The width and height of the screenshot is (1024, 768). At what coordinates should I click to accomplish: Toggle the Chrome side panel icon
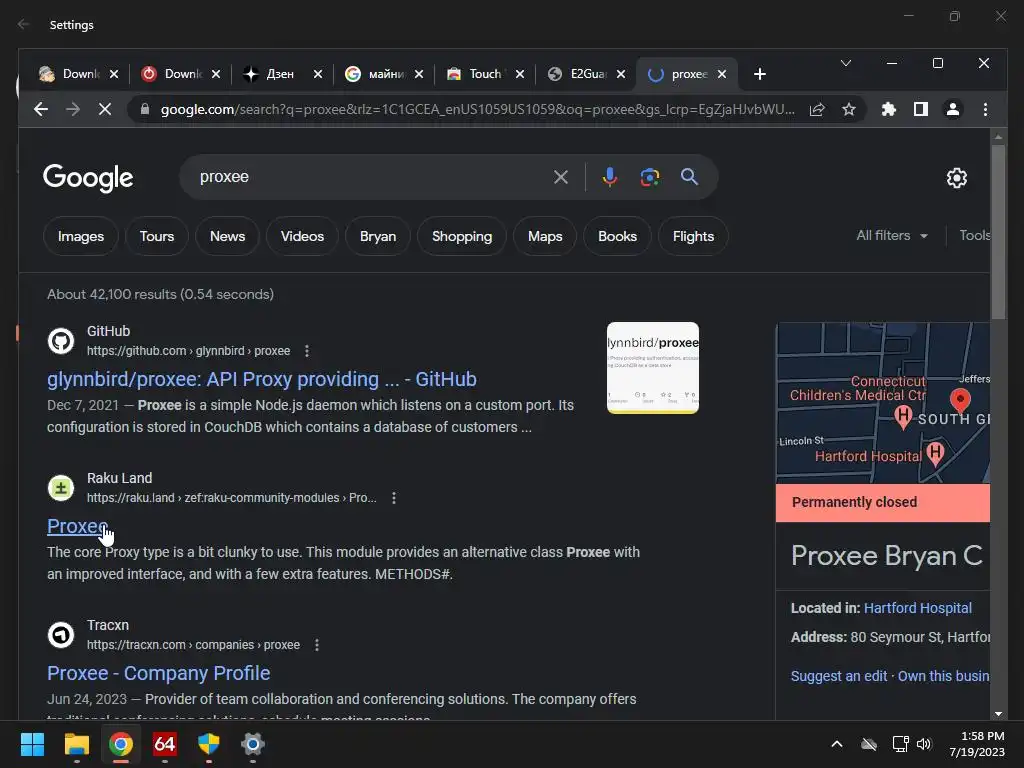click(921, 109)
